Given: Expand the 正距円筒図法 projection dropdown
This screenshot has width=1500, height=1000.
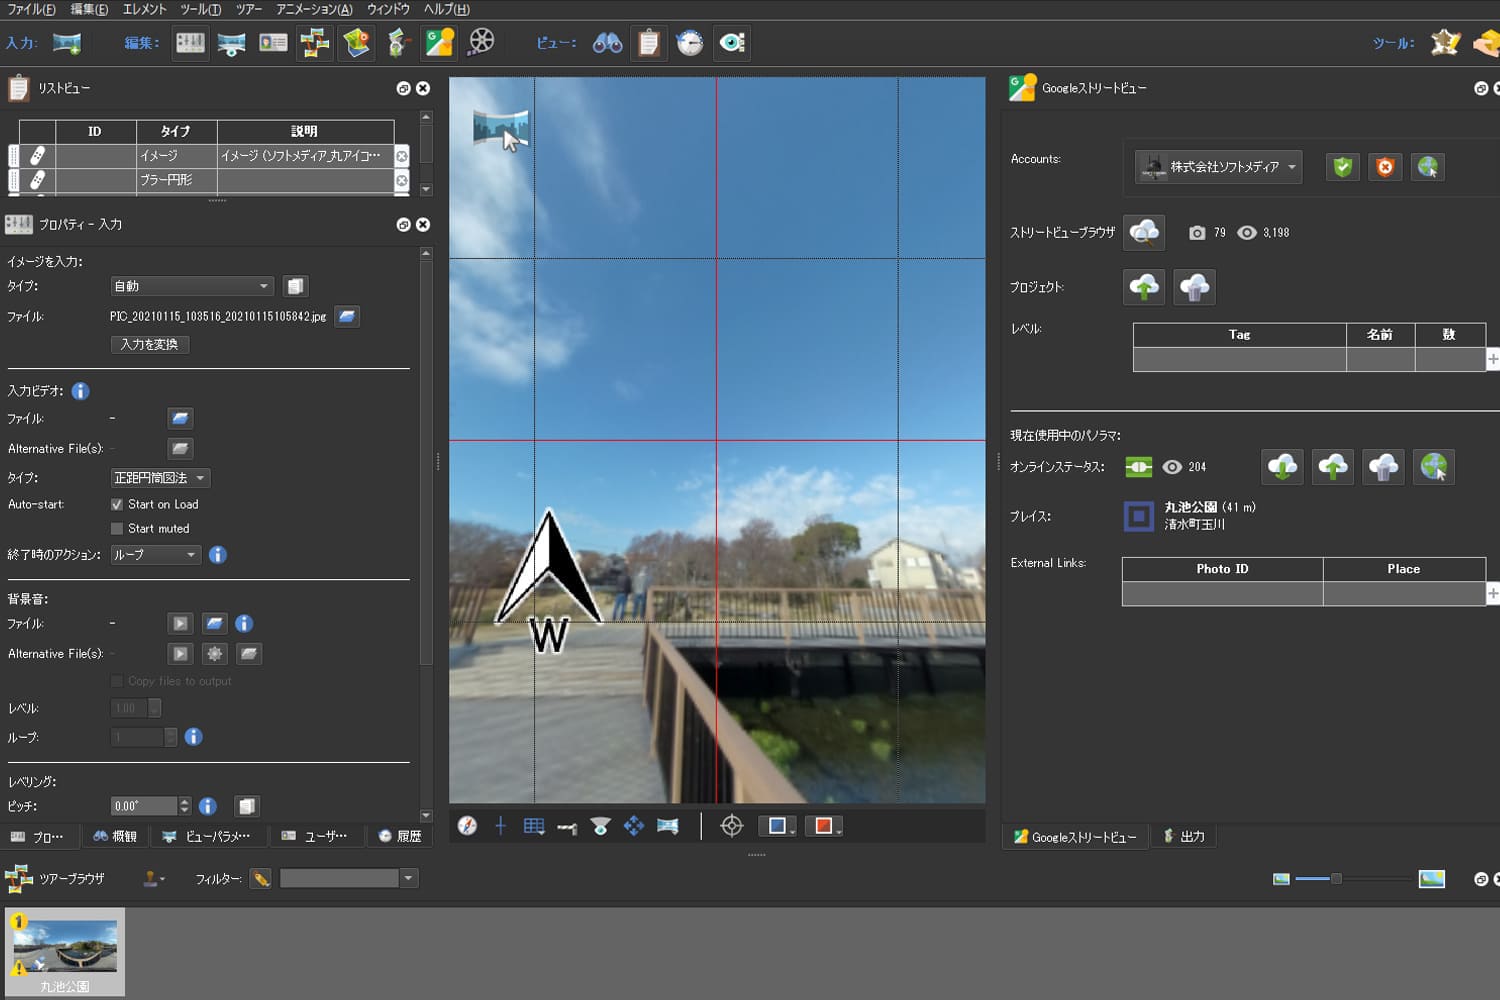Looking at the screenshot, I should point(160,478).
